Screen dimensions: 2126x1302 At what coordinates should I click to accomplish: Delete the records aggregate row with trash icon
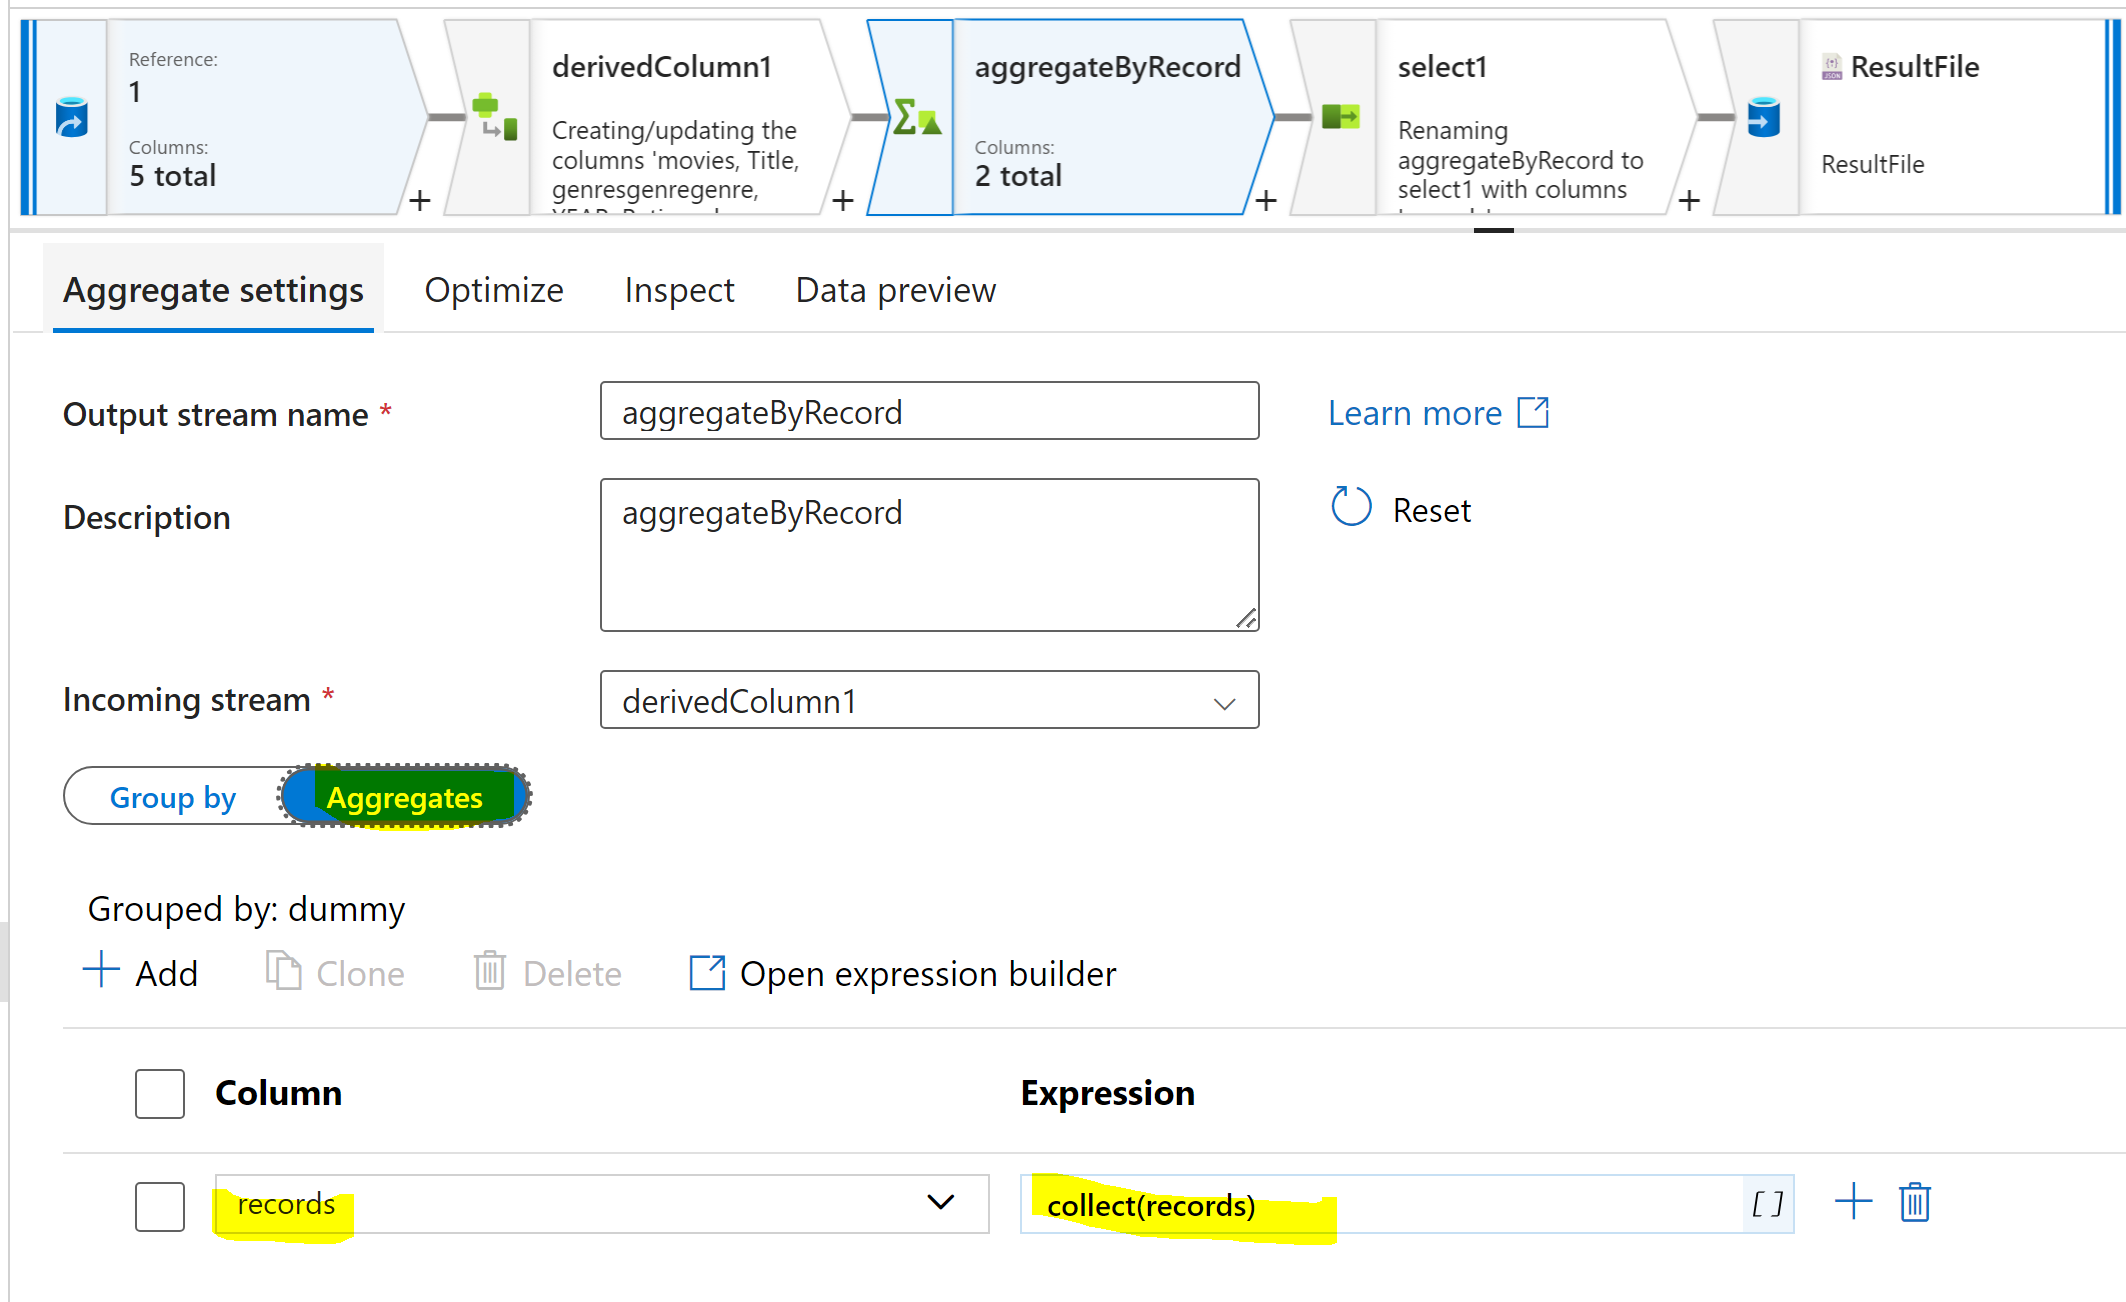[x=1914, y=1203]
